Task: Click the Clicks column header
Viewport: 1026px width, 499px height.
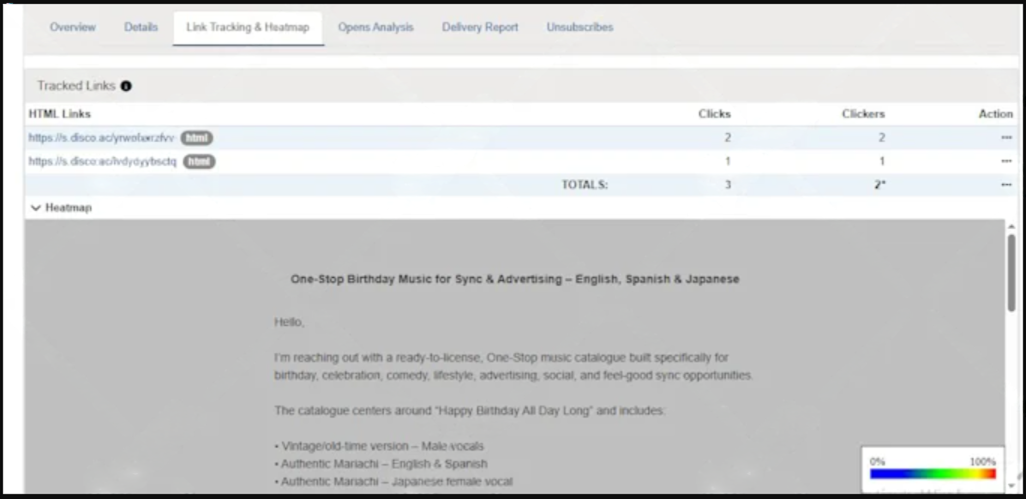Action: point(715,114)
